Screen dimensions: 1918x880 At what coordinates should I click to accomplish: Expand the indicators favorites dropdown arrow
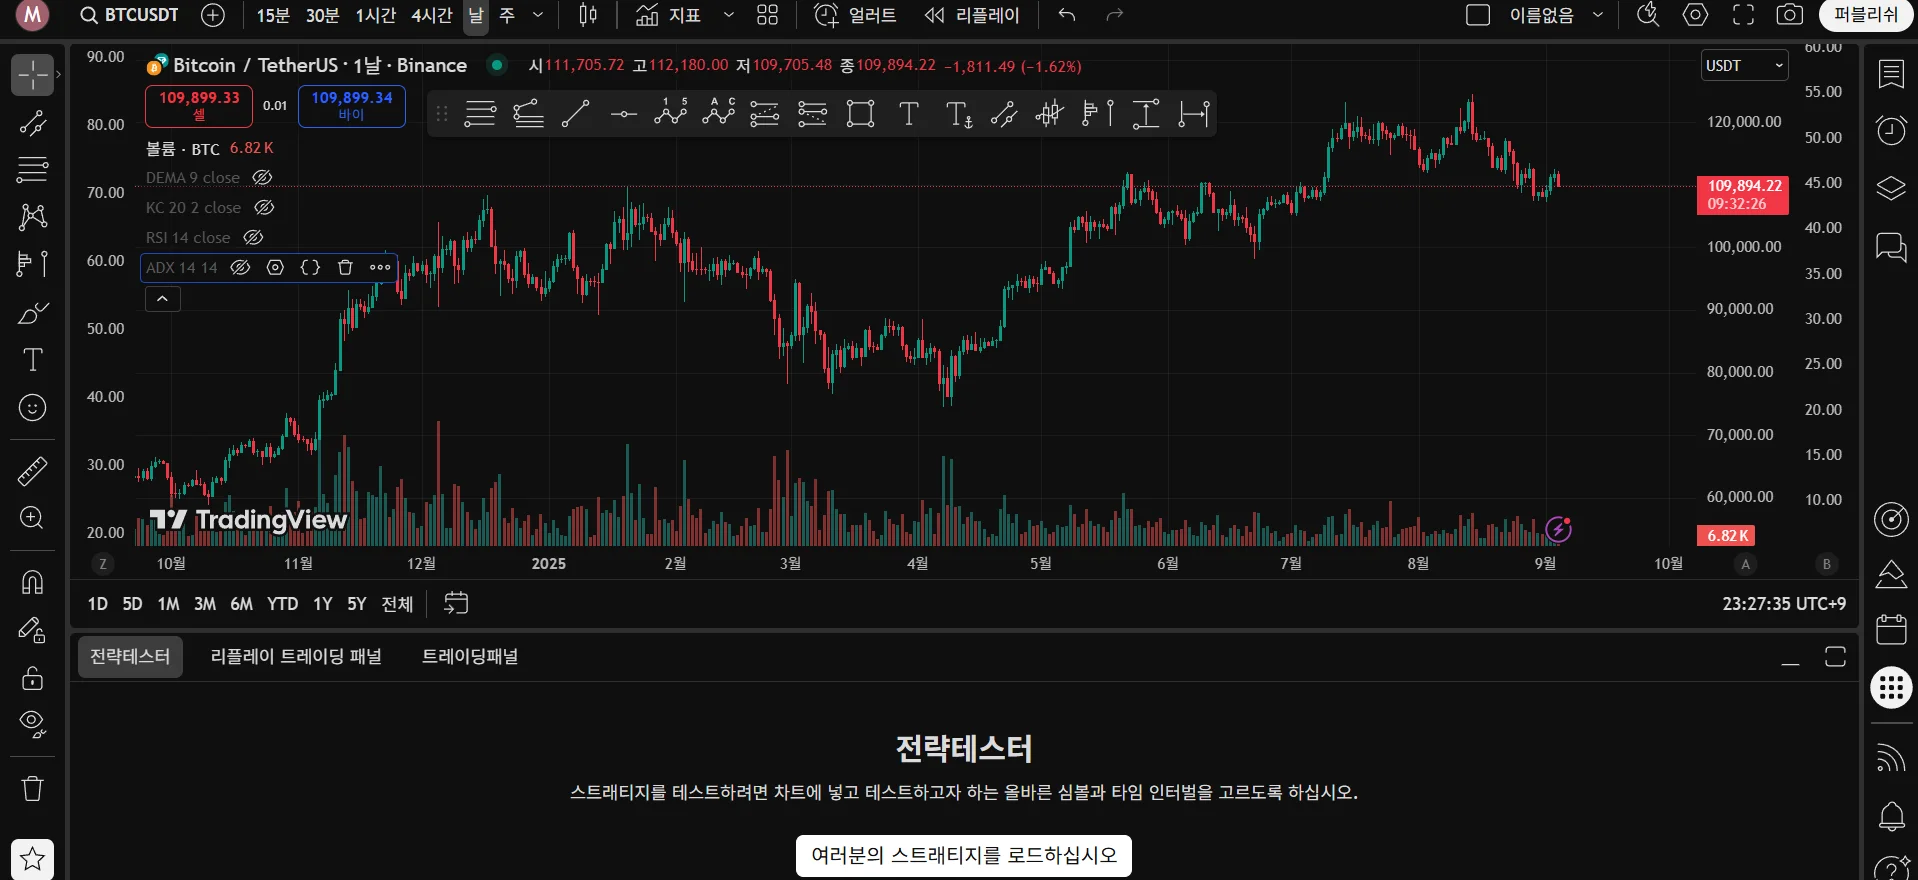(728, 15)
